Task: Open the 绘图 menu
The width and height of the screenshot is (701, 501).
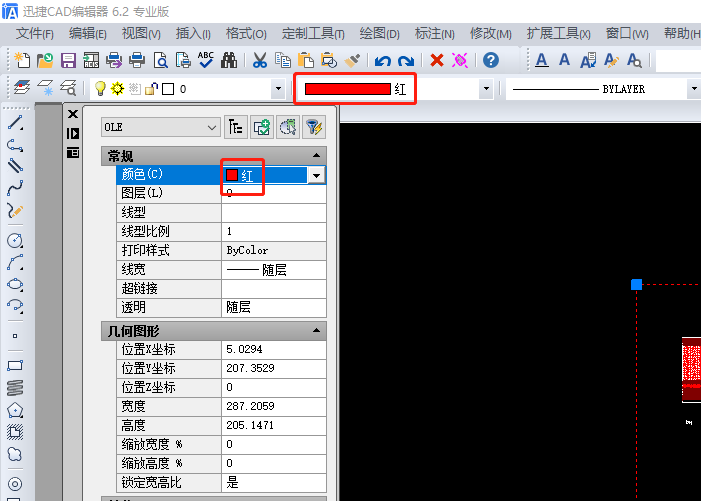Action: click(x=379, y=33)
